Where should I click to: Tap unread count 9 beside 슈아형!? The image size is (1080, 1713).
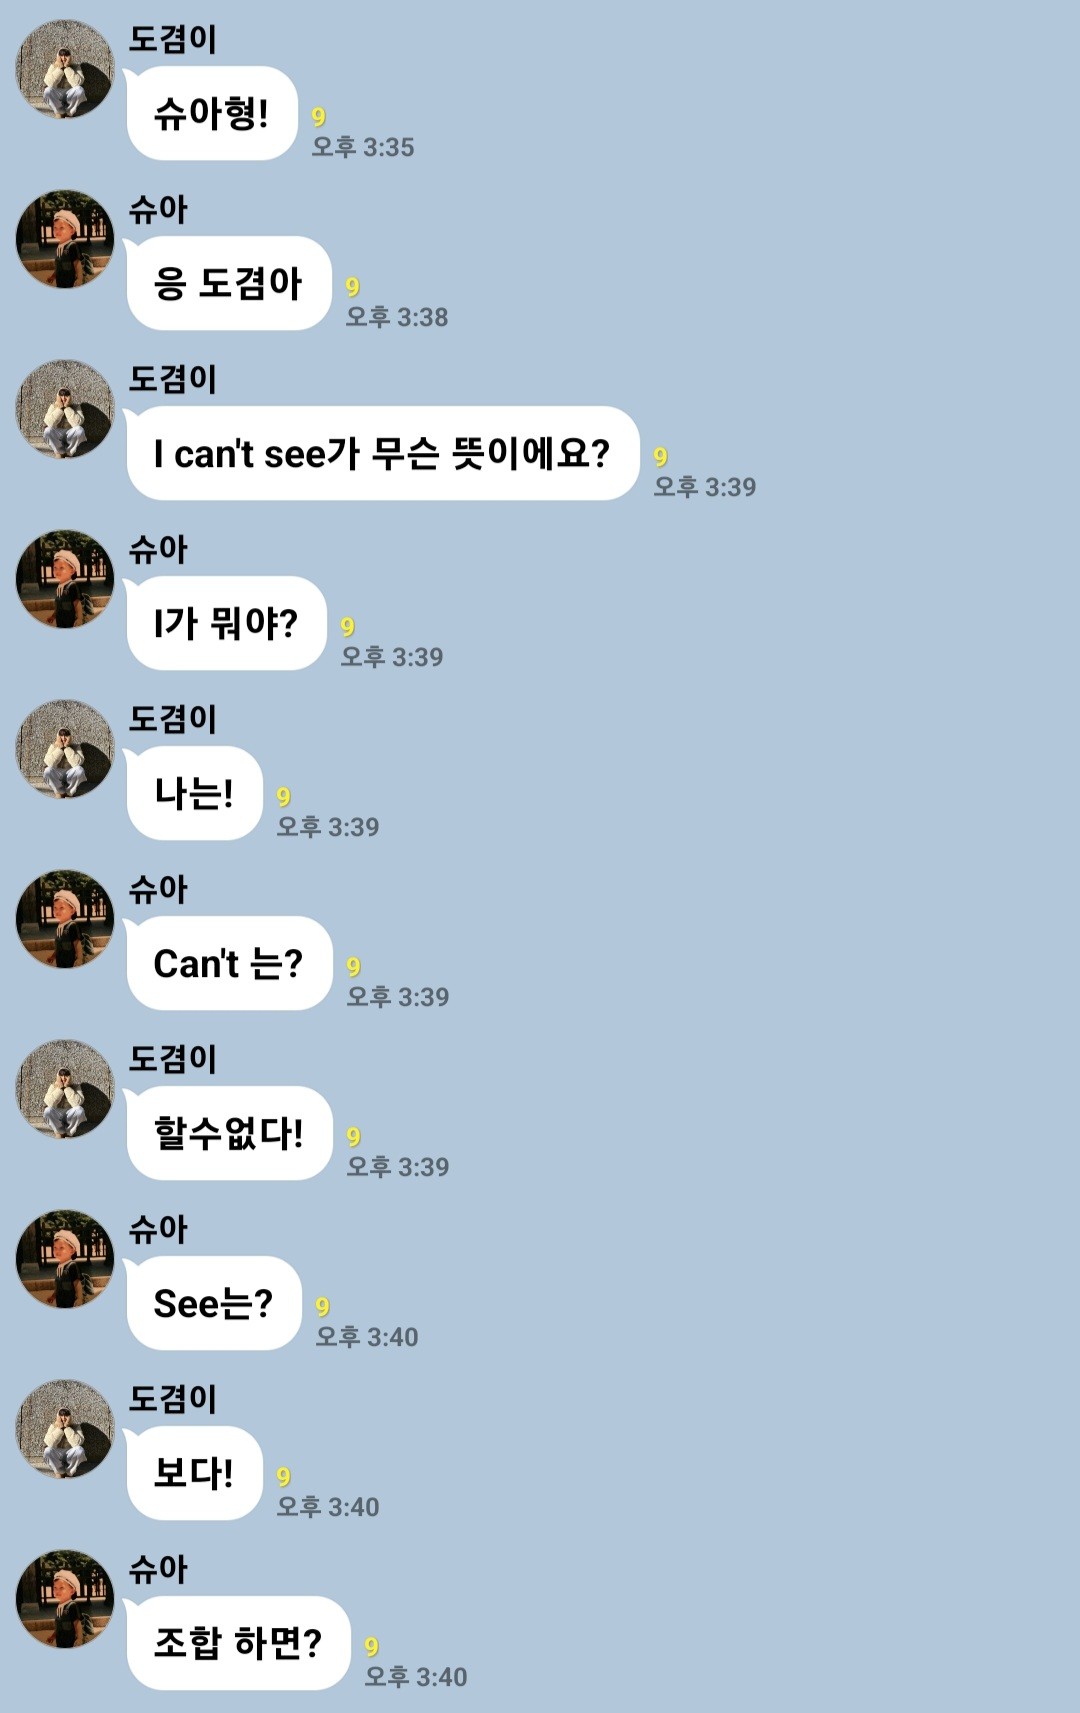[x=319, y=117]
